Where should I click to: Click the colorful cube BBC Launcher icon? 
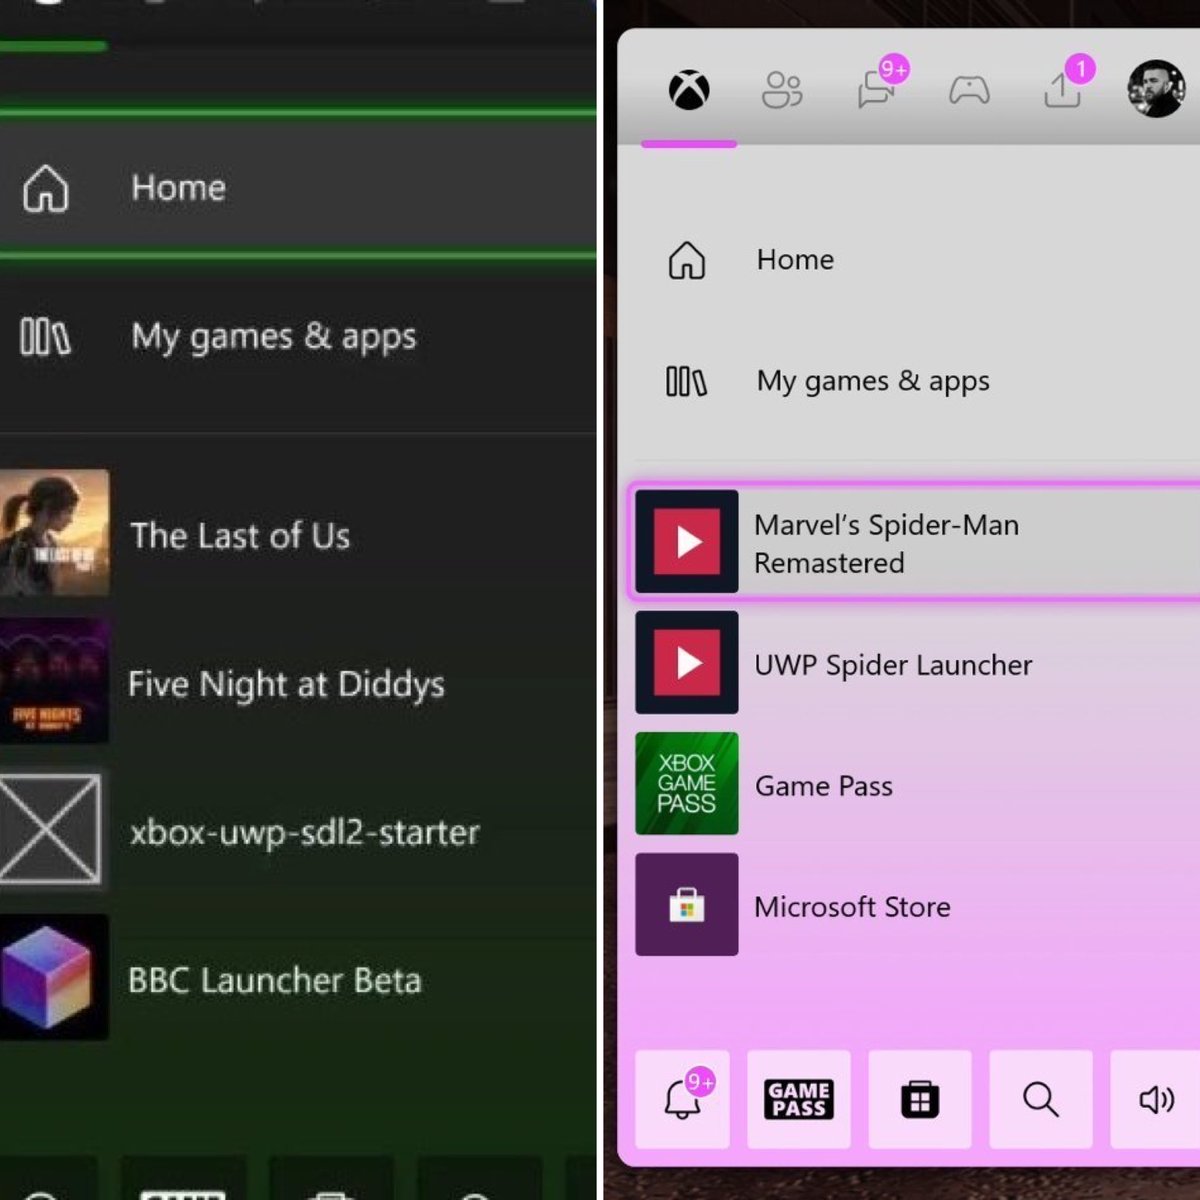coord(54,977)
